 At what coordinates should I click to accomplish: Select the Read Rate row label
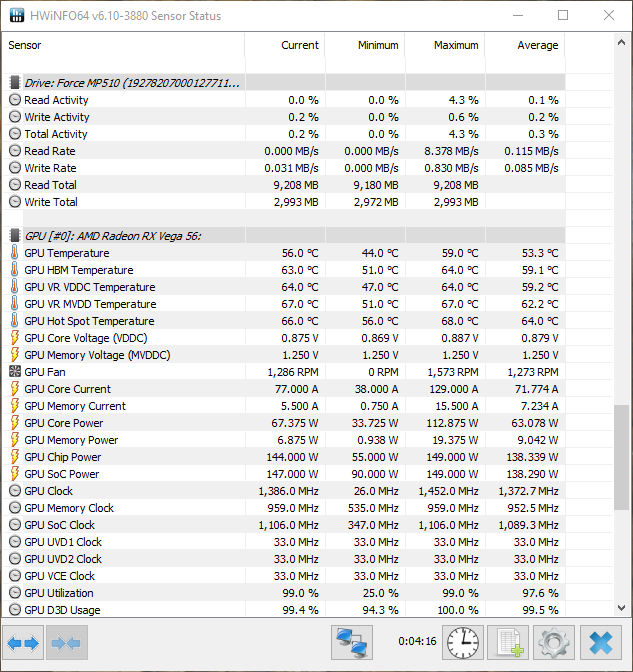point(50,151)
